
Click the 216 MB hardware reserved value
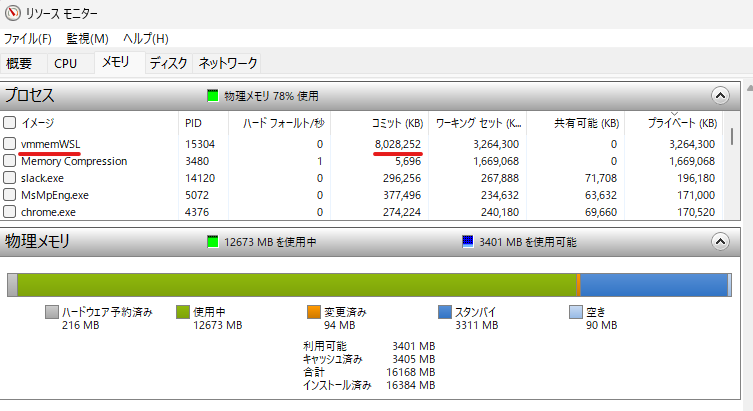[80, 325]
